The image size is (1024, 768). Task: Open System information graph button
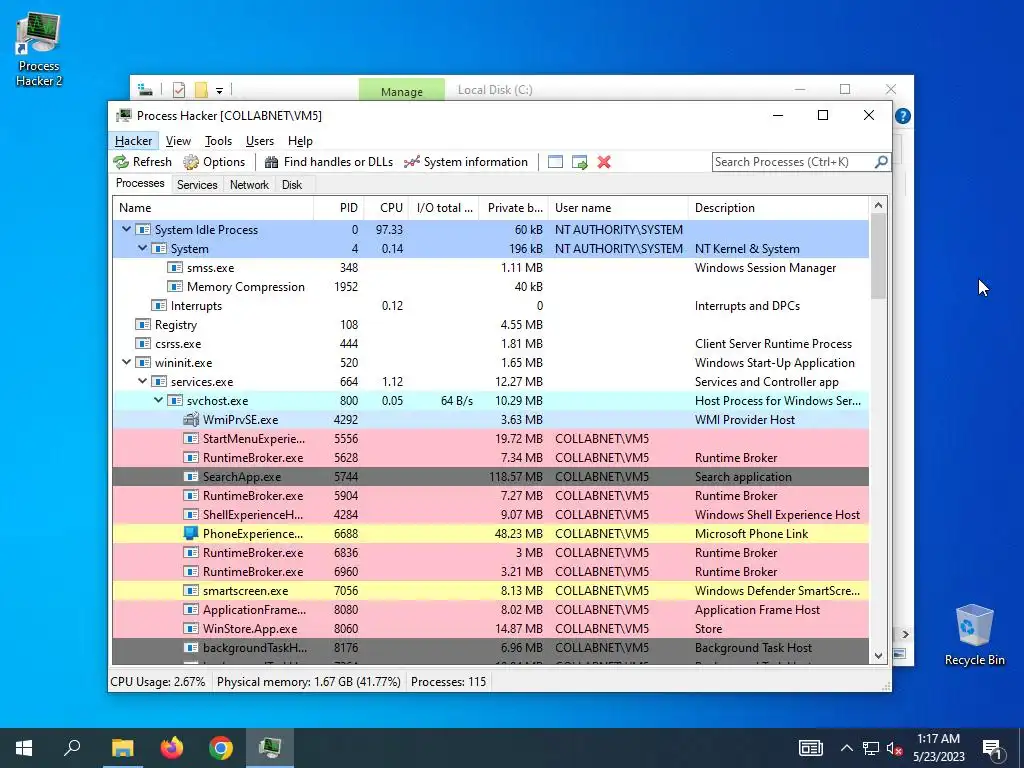point(466,162)
